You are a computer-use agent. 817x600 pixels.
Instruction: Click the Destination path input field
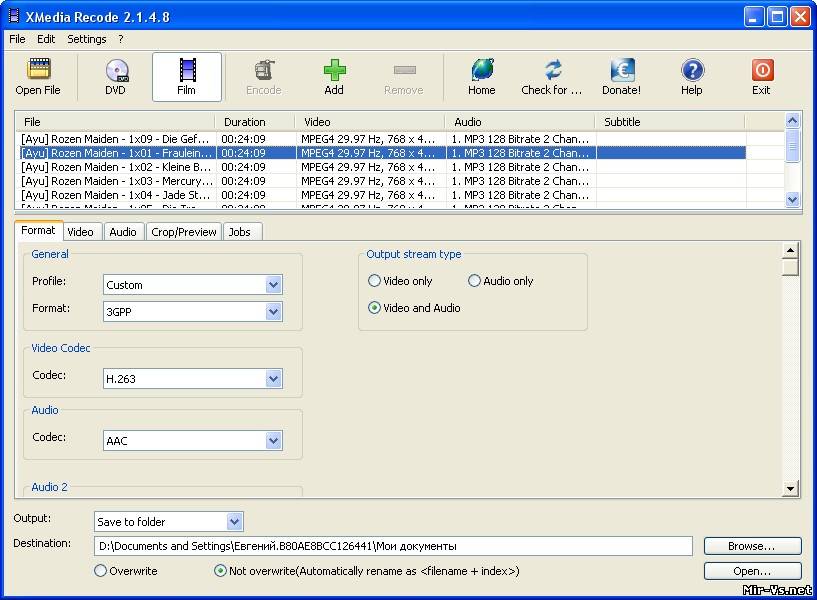pos(393,546)
